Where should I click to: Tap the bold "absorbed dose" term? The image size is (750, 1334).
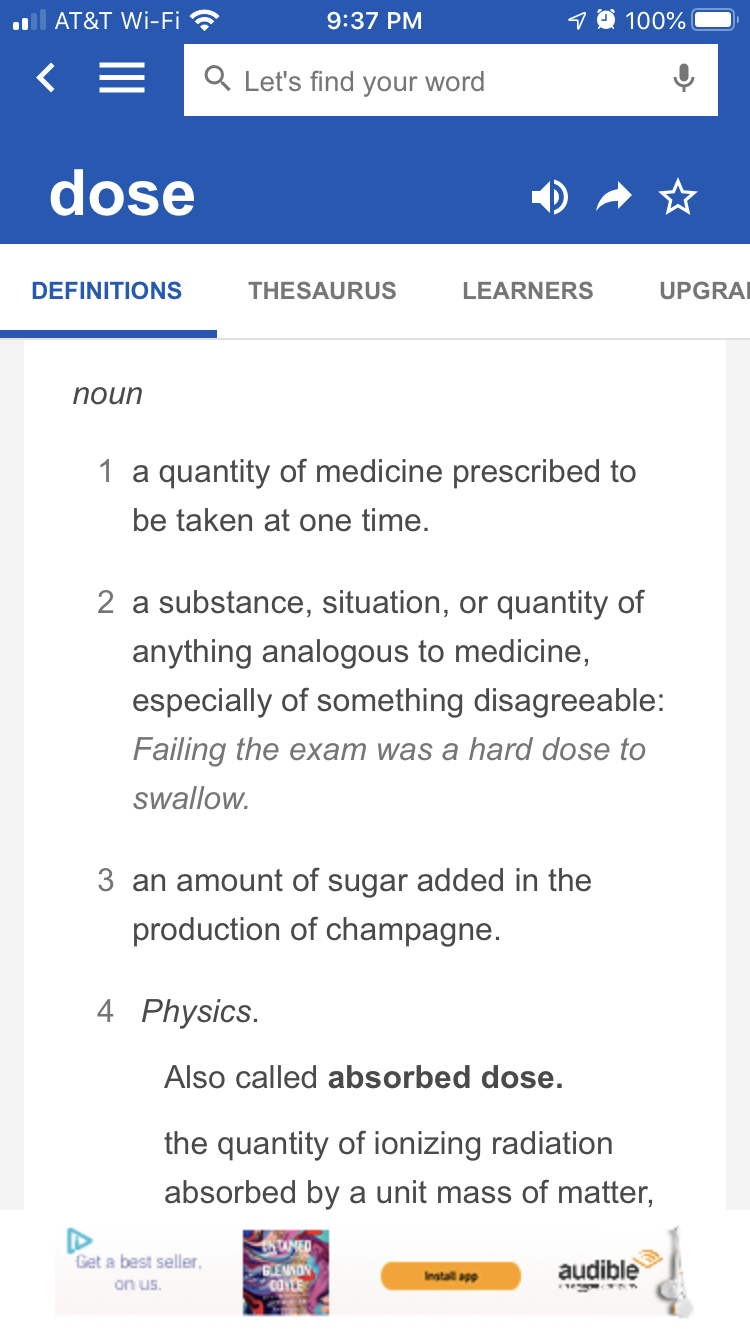tap(445, 1077)
